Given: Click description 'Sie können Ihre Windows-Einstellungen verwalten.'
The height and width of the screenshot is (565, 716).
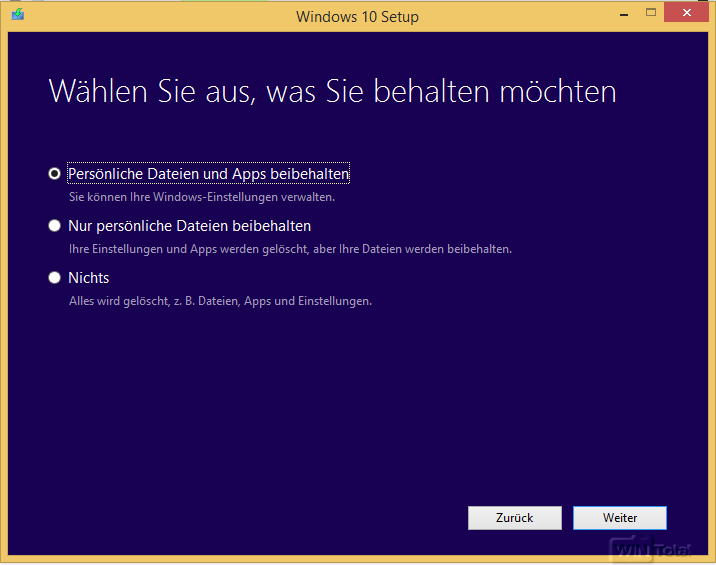Looking at the screenshot, I should (x=202, y=197).
